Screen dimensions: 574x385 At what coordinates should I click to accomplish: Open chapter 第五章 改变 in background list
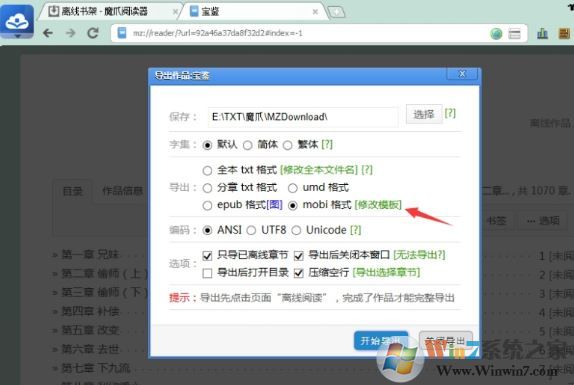(90, 330)
